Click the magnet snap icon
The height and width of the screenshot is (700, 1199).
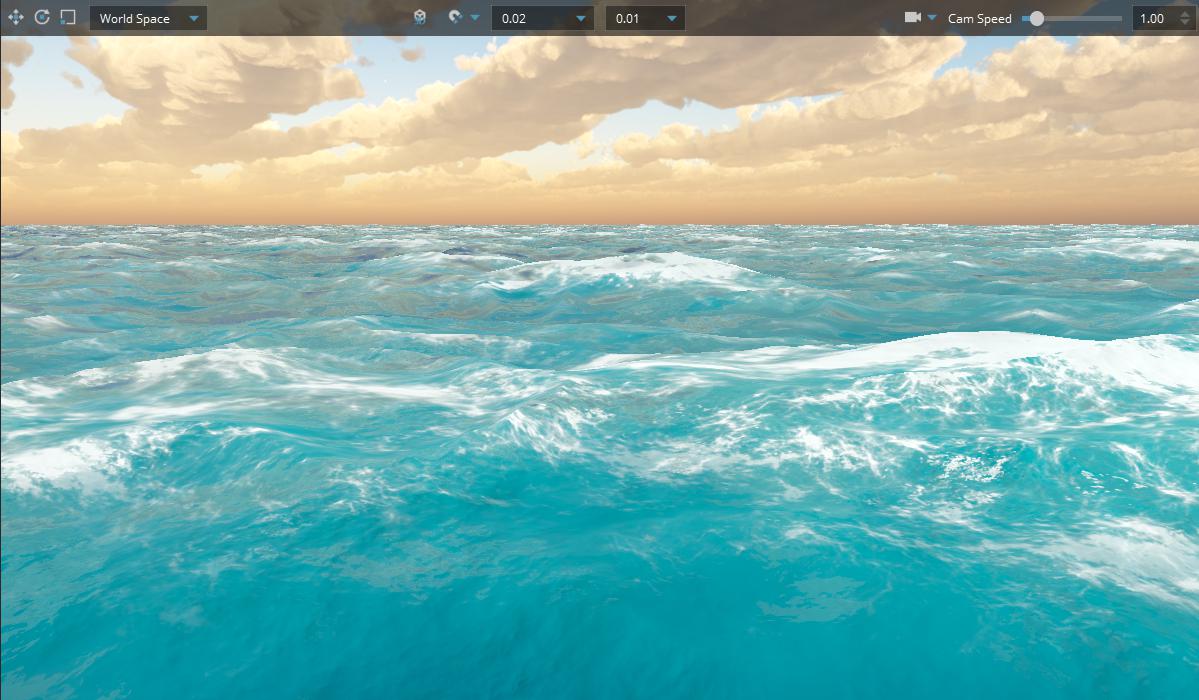(455, 18)
